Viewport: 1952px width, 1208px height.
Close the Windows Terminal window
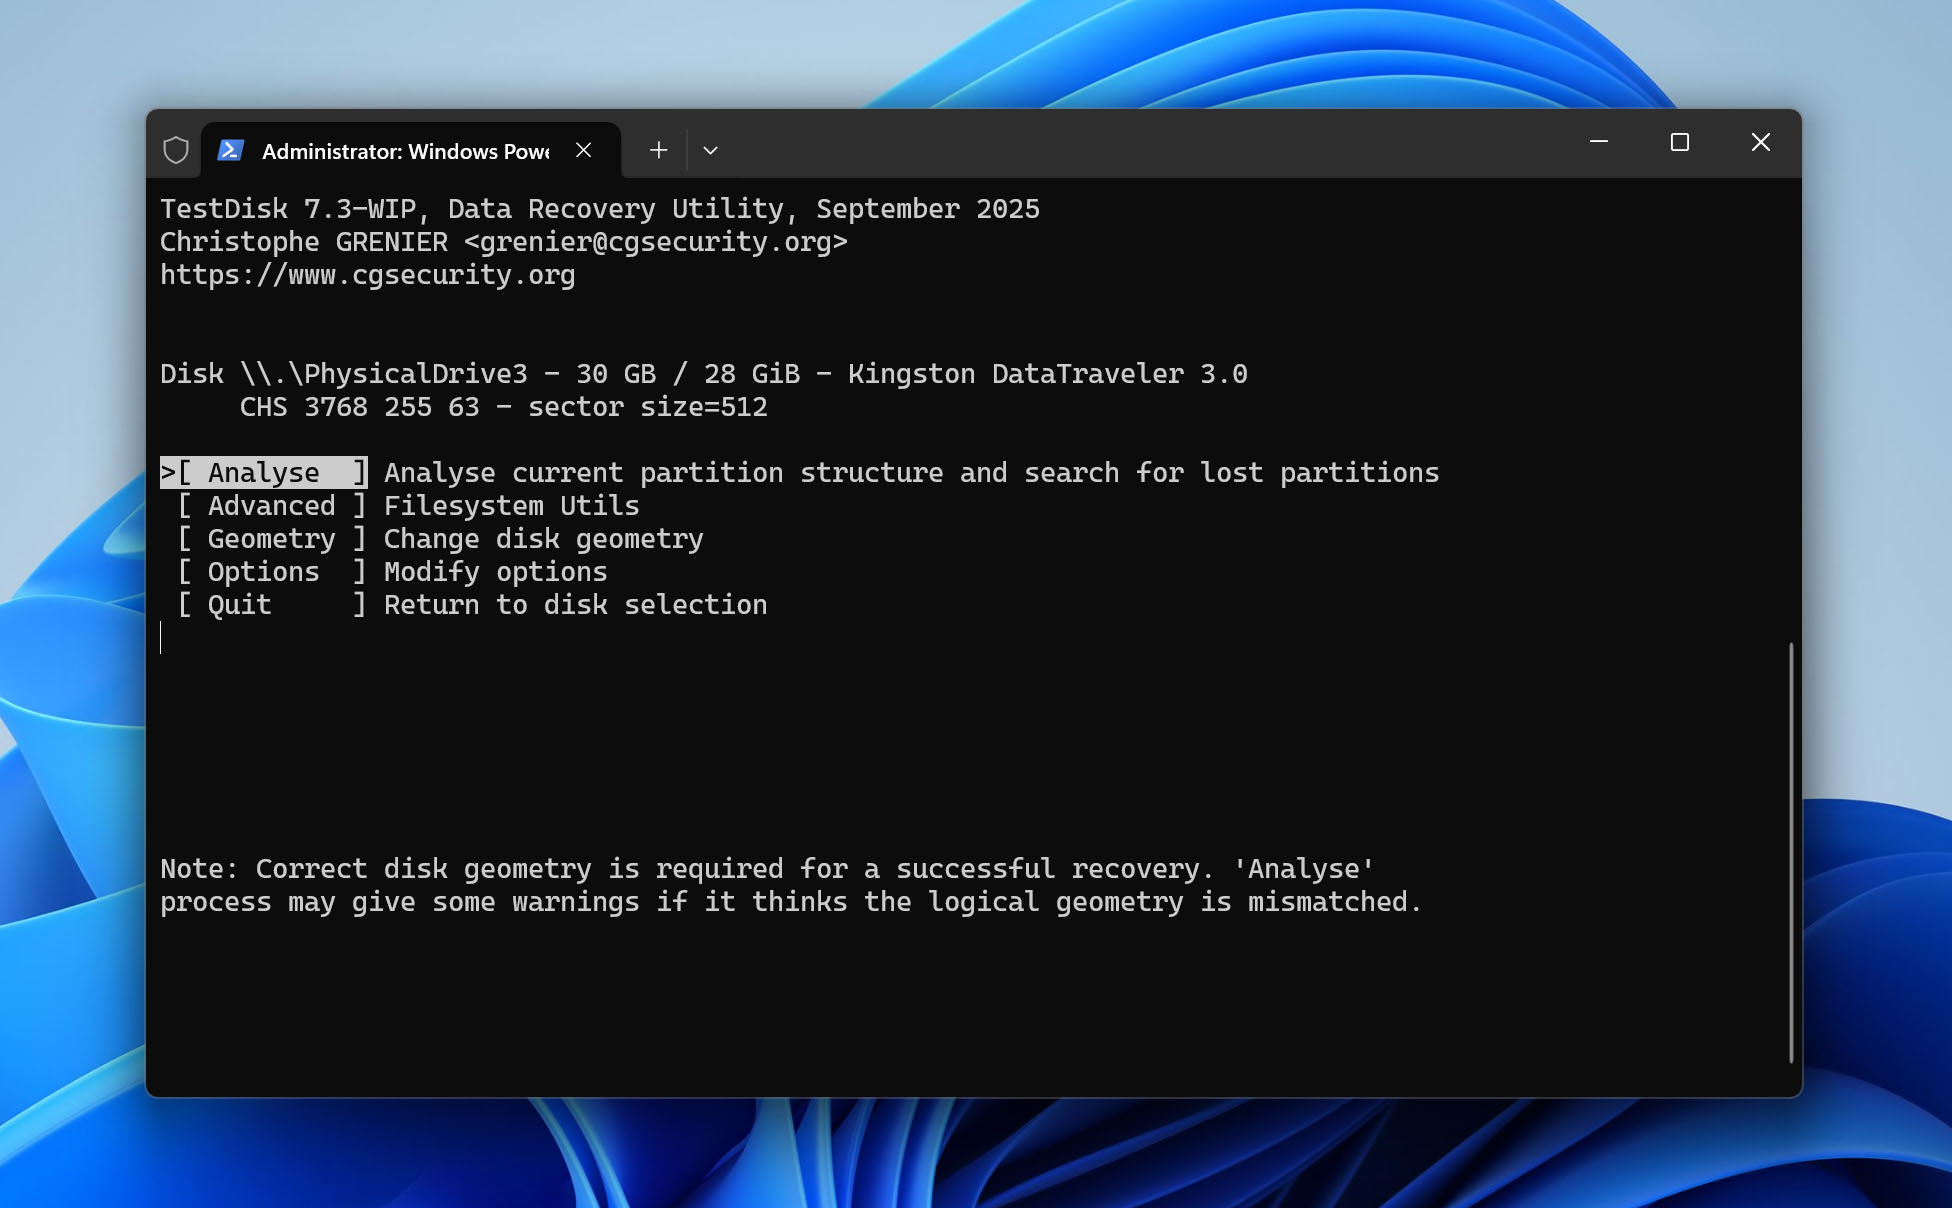[1761, 142]
